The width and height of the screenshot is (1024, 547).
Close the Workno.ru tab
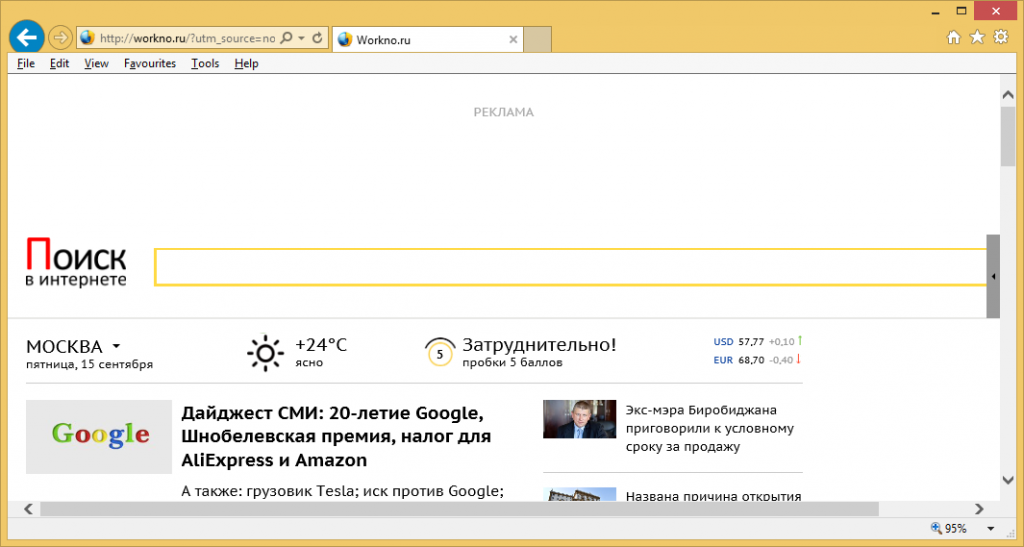tap(514, 40)
